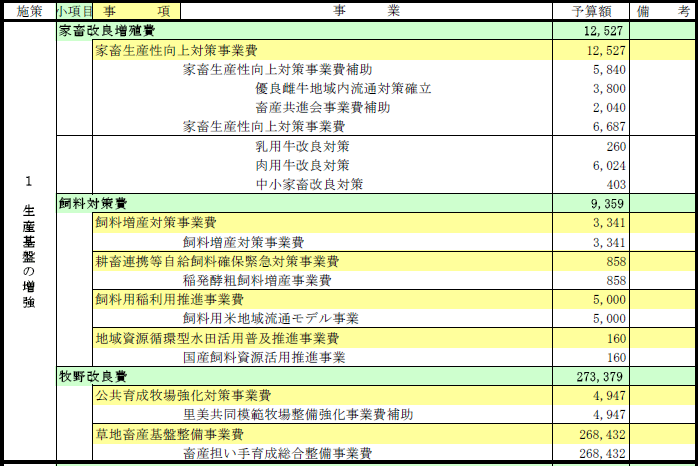Select 公共育成牧場強化対策事業費 yellow row
The height and width of the screenshot is (466, 698).
click(x=322, y=395)
